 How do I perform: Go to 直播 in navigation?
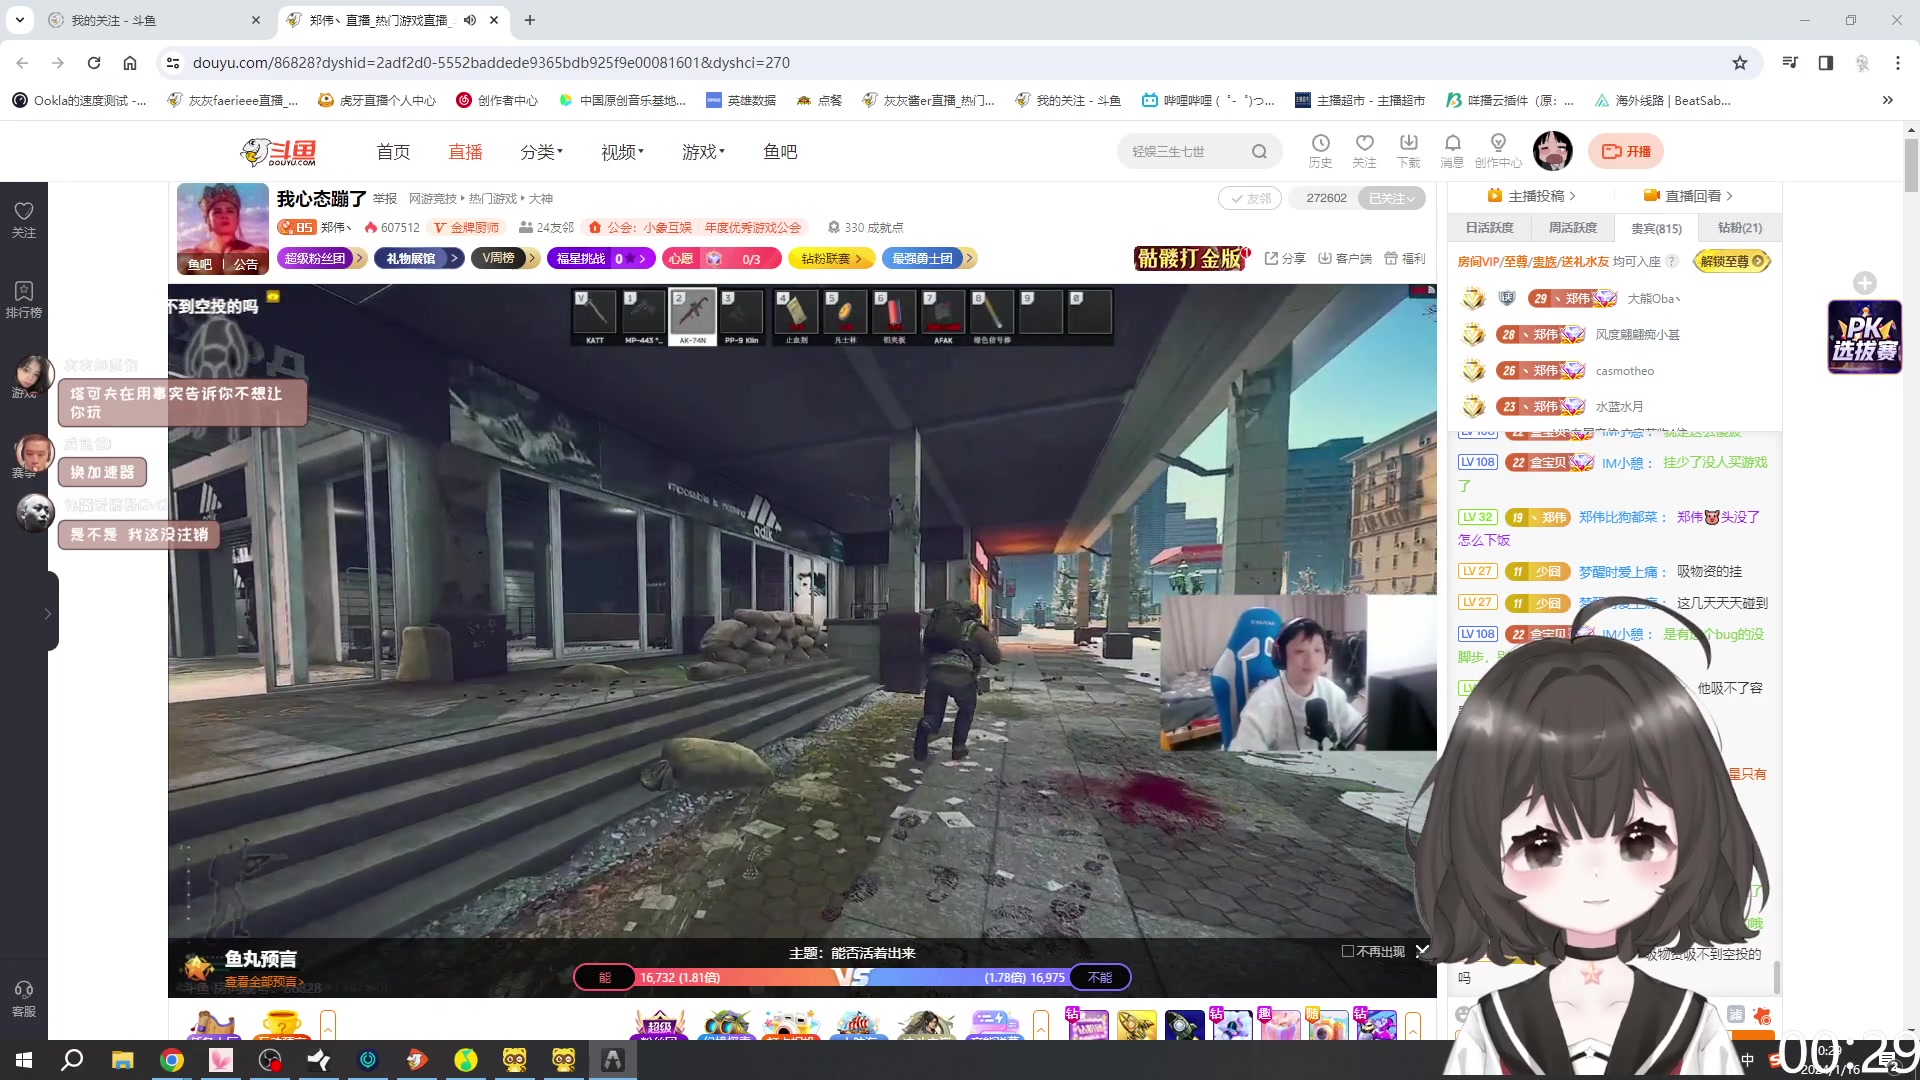tap(465, 152)
